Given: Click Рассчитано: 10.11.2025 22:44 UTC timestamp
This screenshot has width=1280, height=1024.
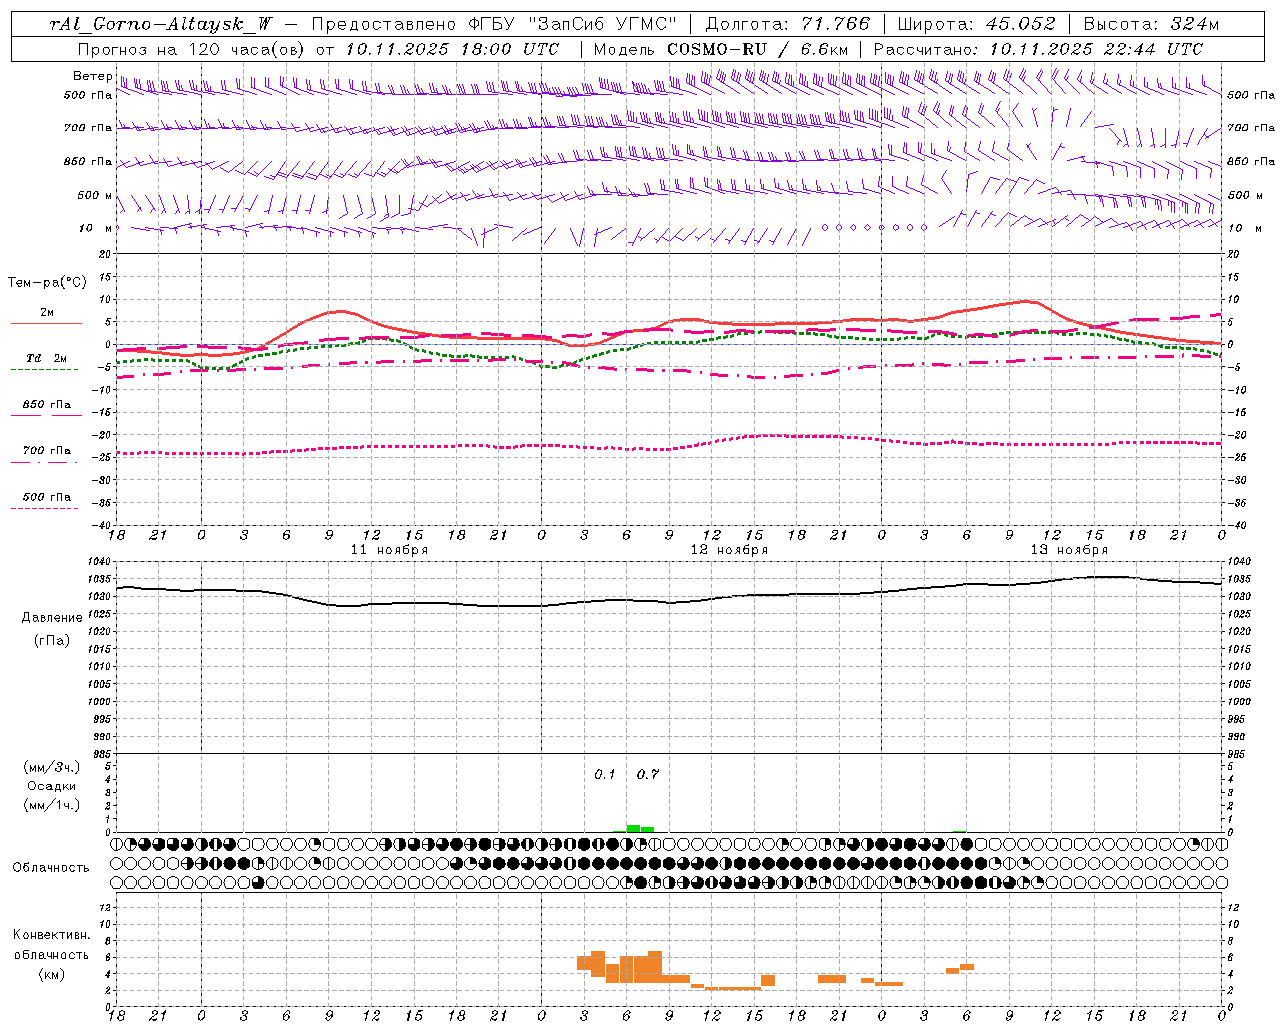Looking at the screenshot, I should [1038, 49].
